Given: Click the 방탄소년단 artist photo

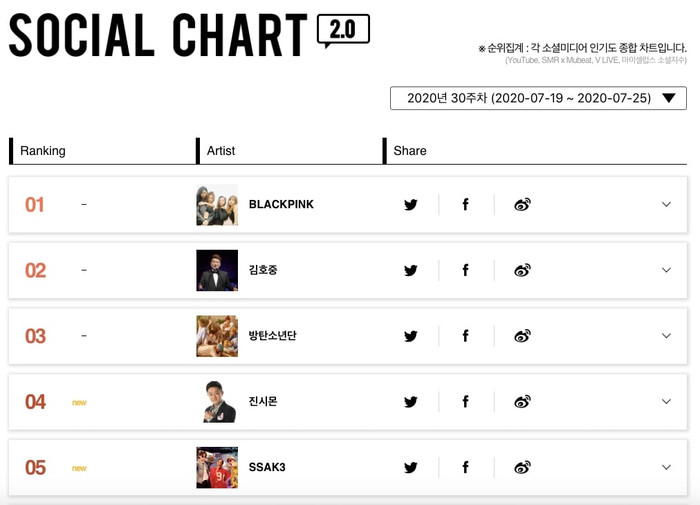Looking at the screenshot, I should (217, 336).
